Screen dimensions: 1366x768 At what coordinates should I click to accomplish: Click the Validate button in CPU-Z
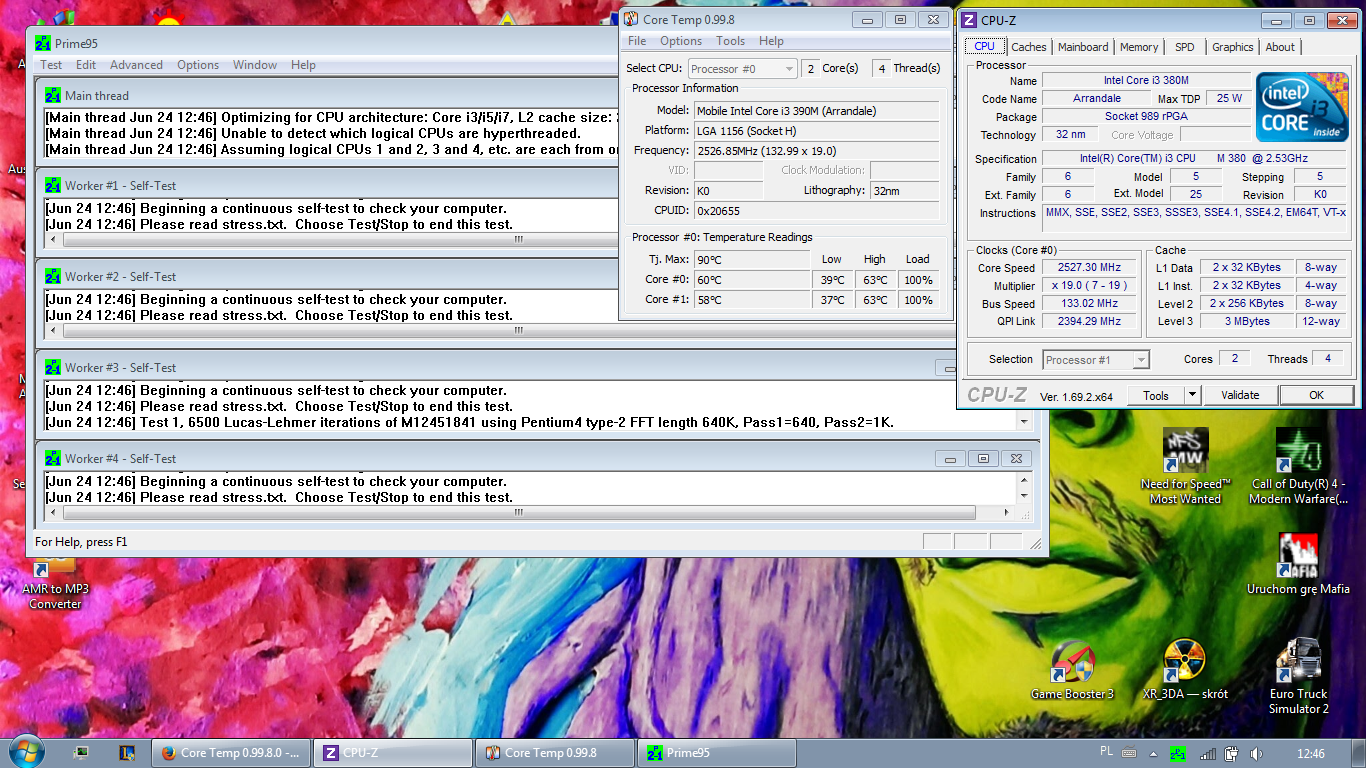point(1240,395)
